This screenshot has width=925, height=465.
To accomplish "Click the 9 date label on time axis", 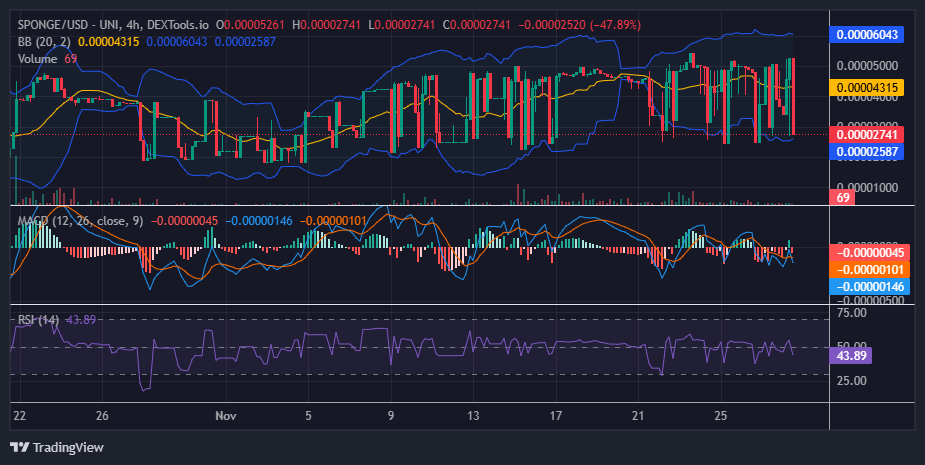I will pos(391,415).
